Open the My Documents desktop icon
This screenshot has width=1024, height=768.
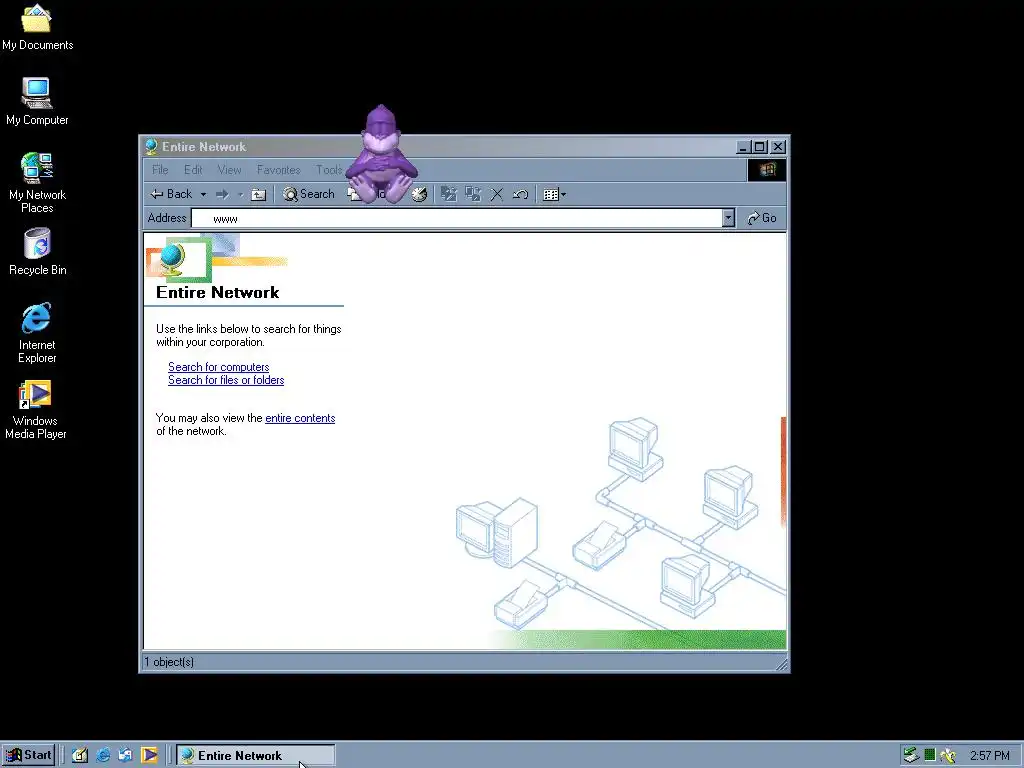37,27
